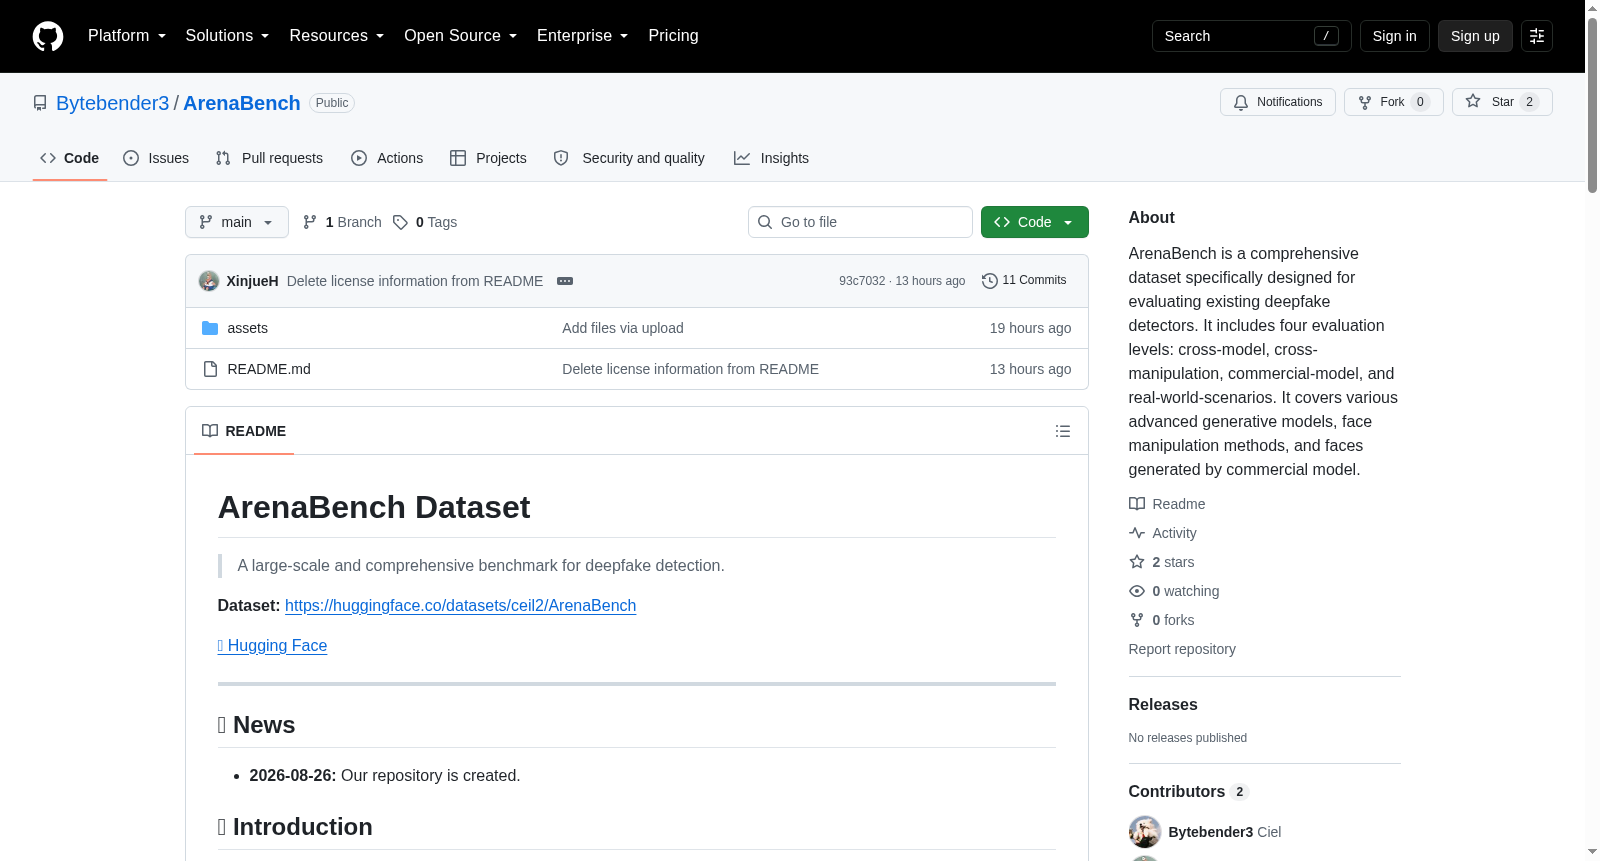Screen dimensions: 1600x861
Task: Star the ArenaBench repository
Action: (x=1502, y=102)
